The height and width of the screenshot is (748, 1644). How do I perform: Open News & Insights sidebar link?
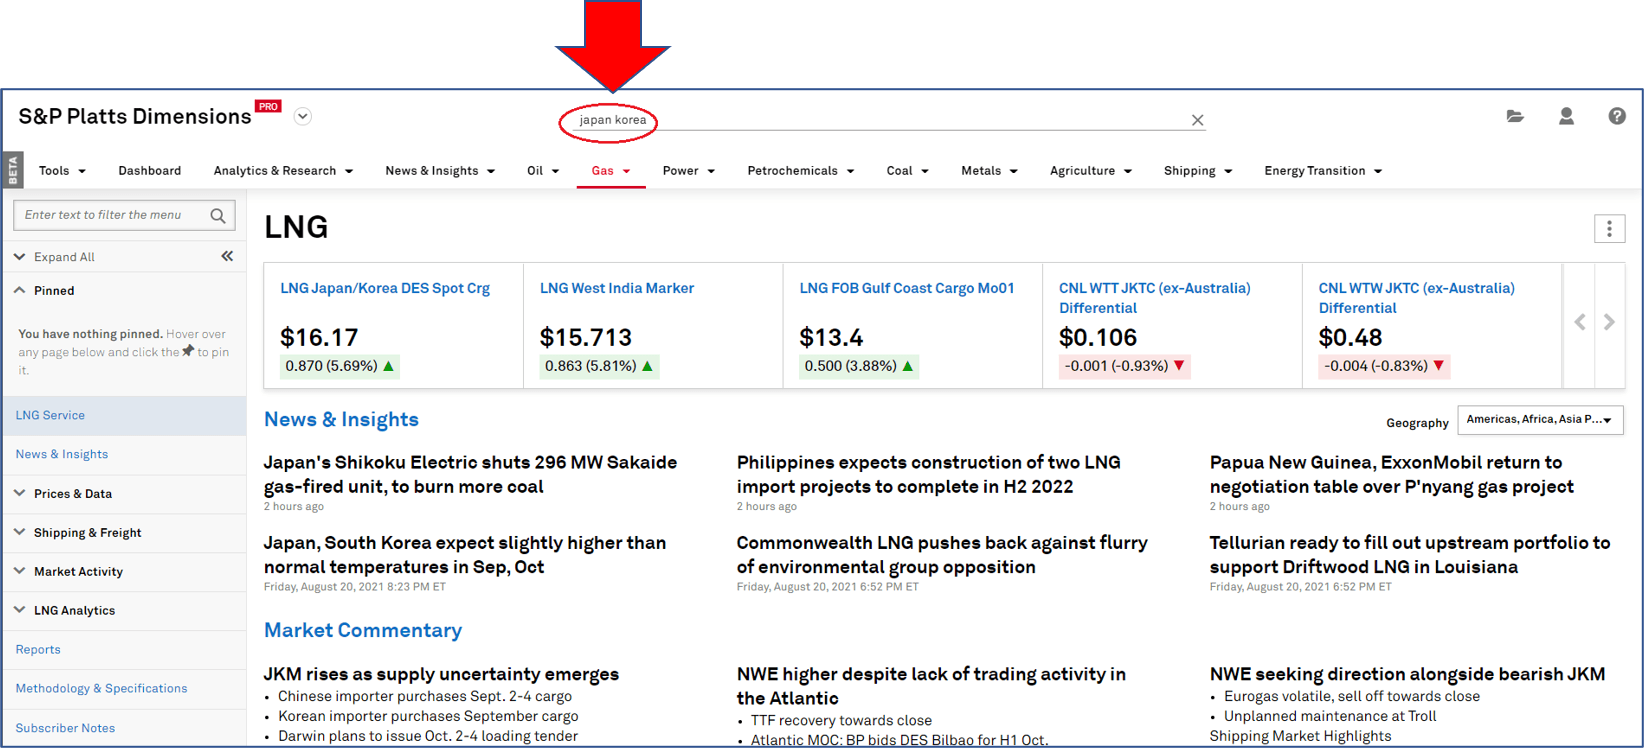(x=62, y=454)
